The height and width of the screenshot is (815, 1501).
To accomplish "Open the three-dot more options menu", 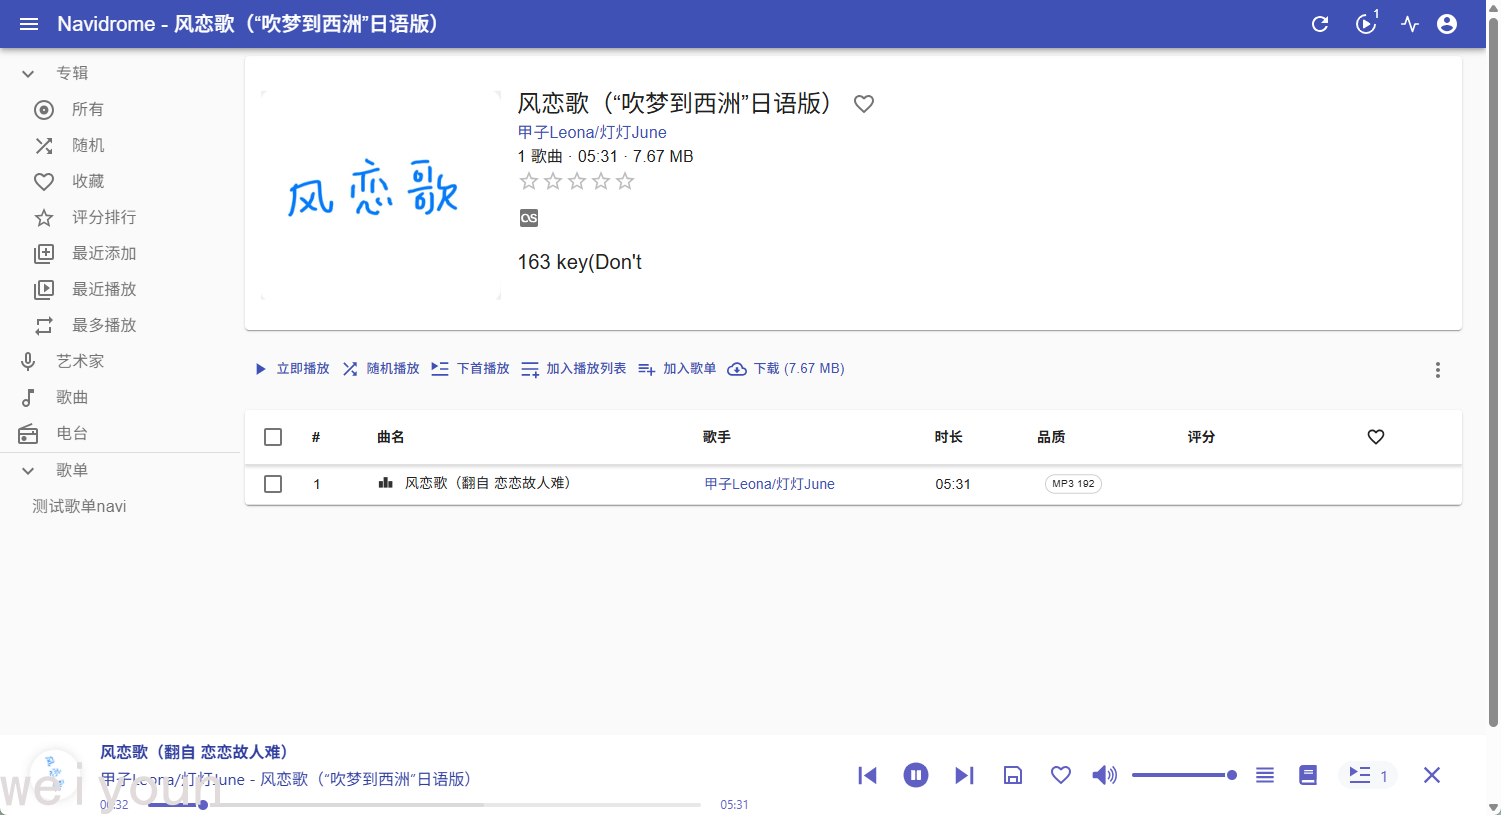I will (x=1438, y=370).
